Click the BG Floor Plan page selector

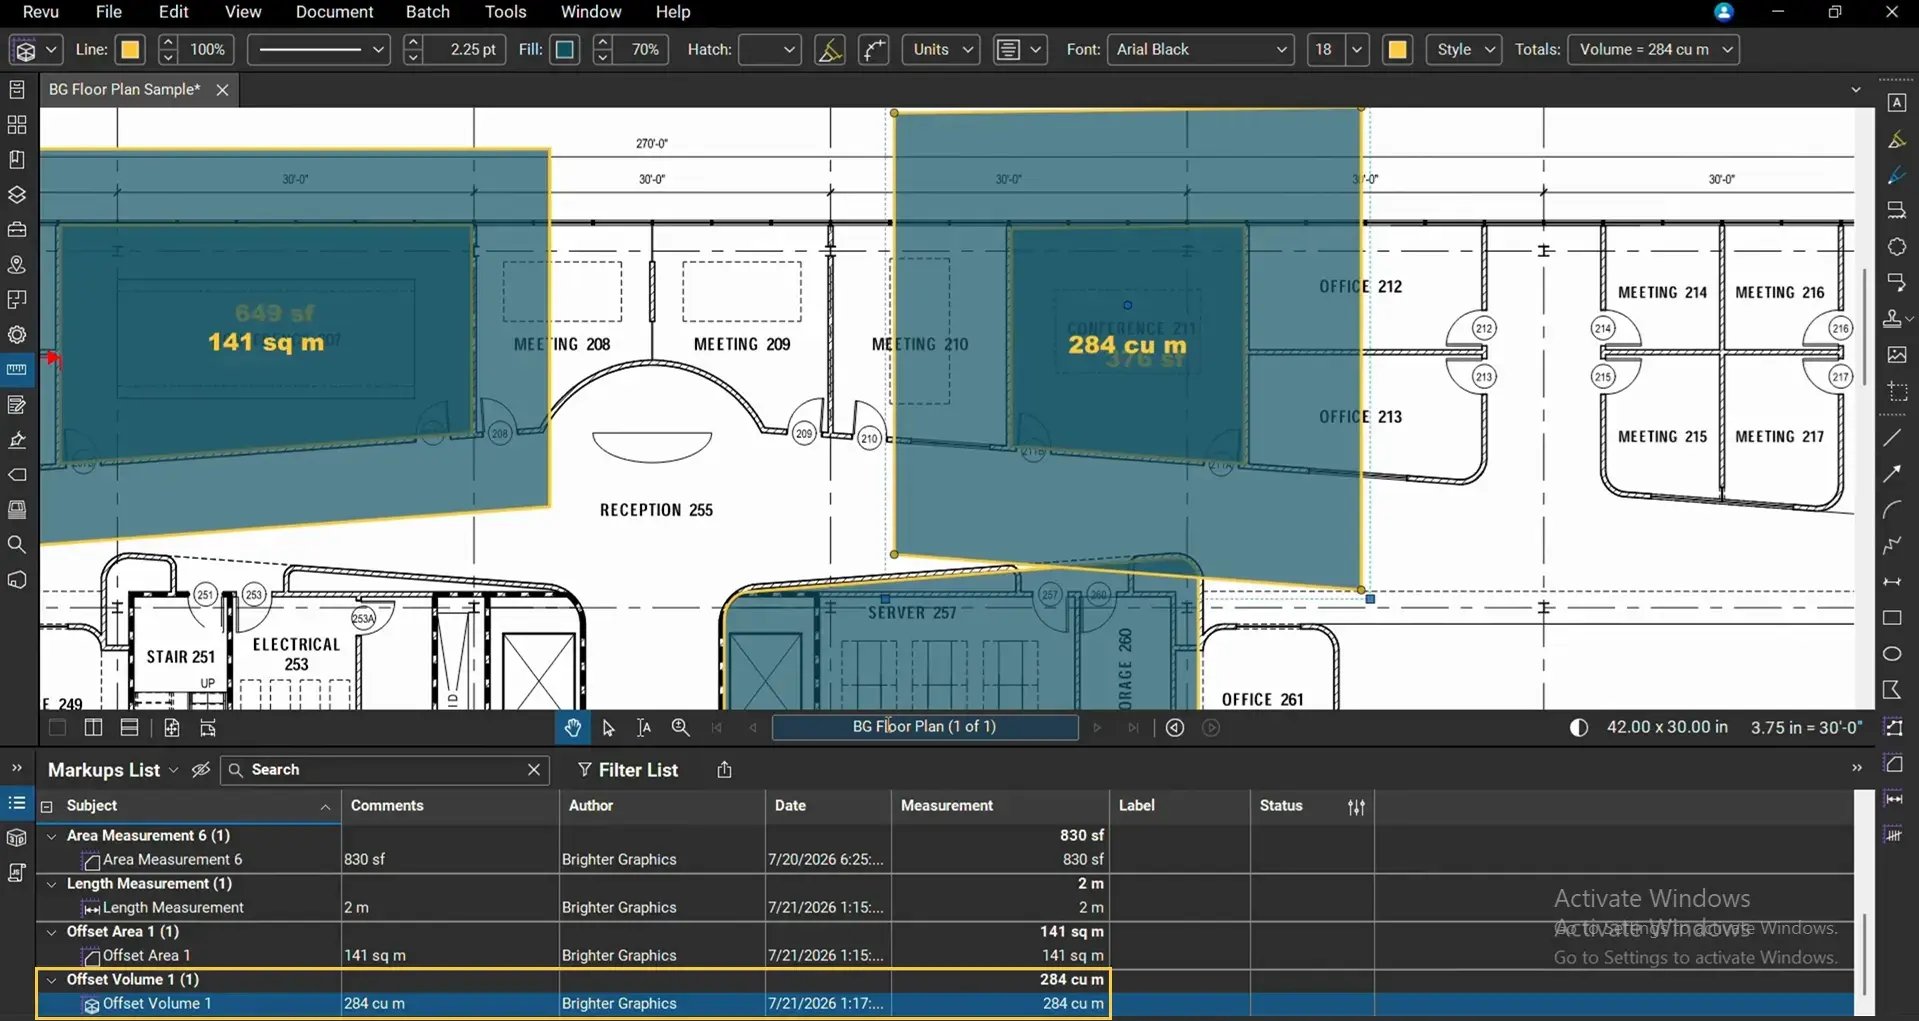(925, 727)
